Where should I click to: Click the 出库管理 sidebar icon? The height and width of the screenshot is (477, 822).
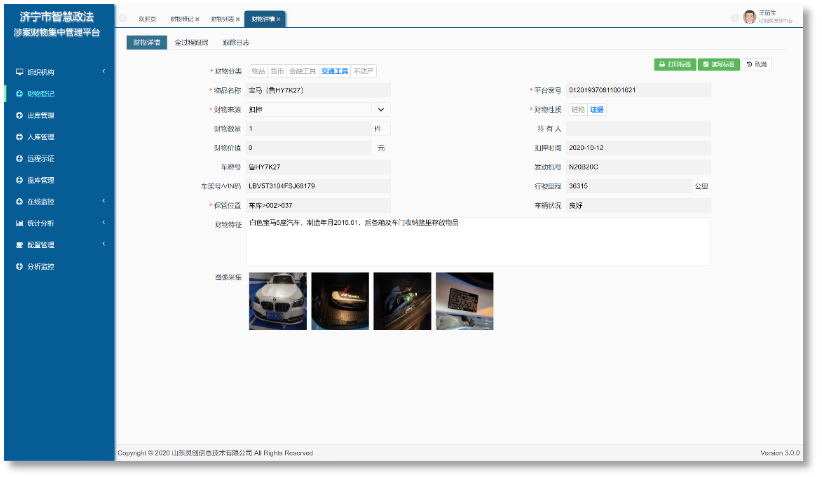[20, 115]
